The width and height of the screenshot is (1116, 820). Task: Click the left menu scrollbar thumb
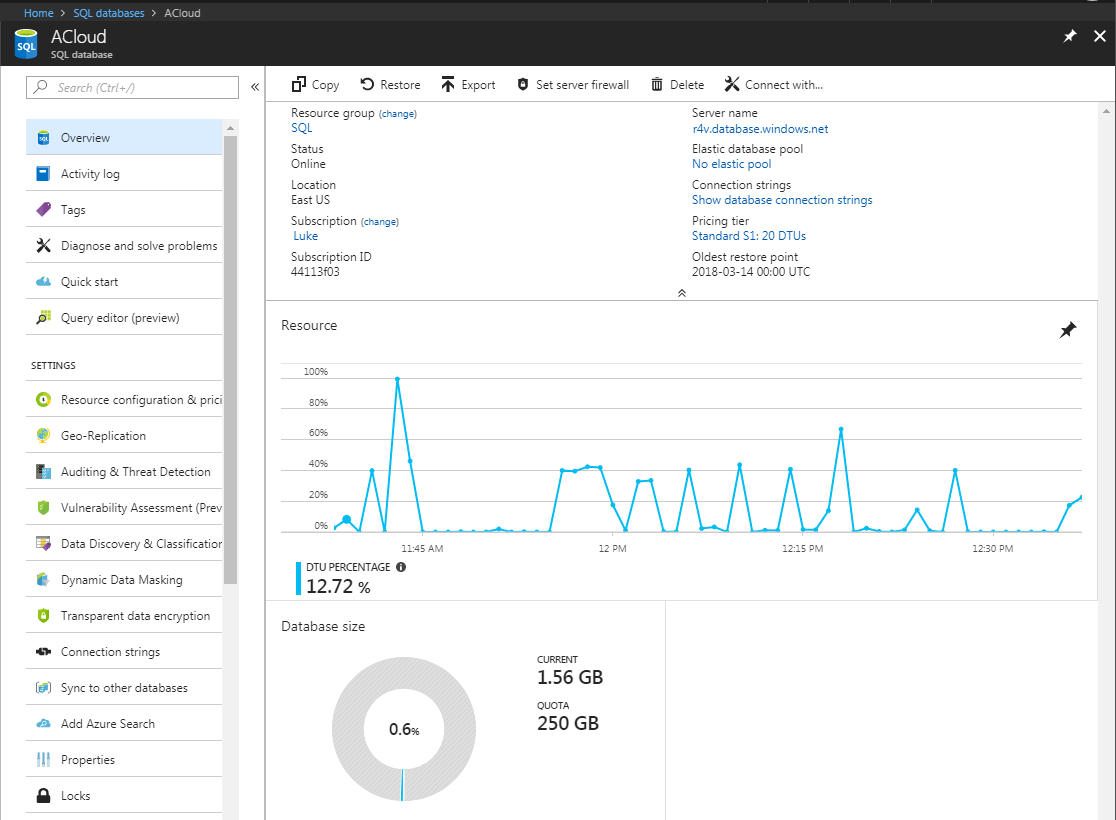(x=230, y=359)
